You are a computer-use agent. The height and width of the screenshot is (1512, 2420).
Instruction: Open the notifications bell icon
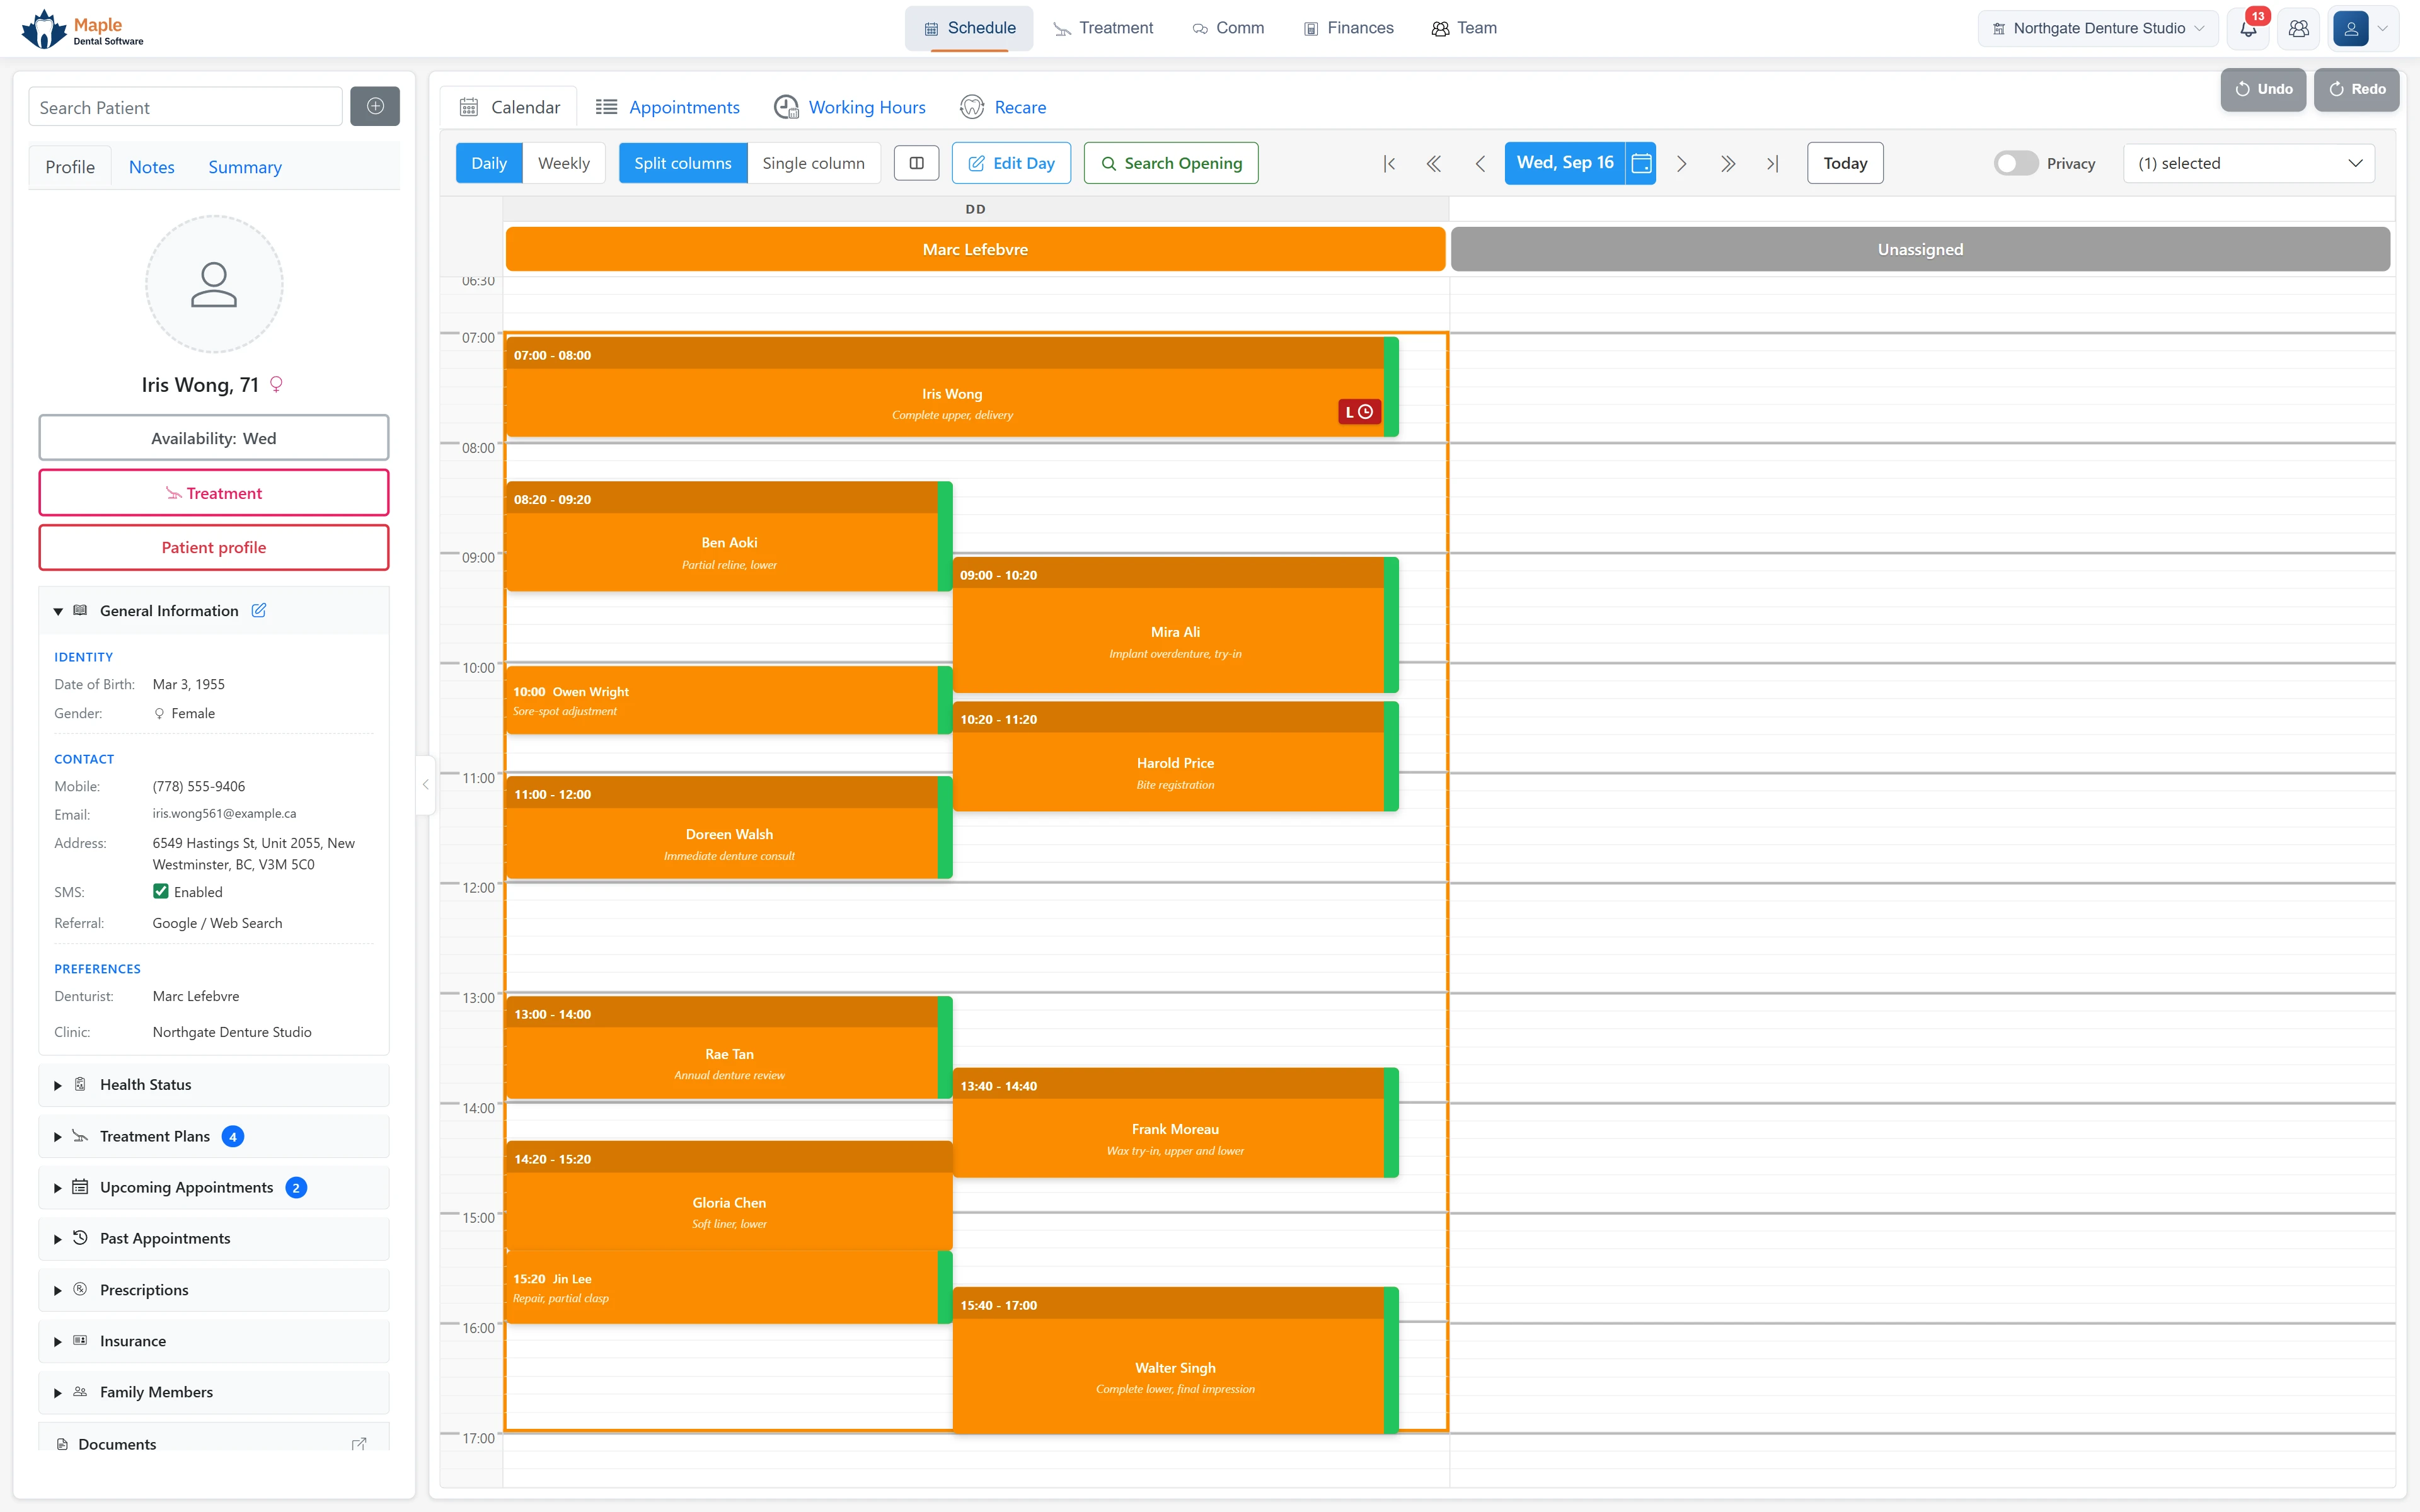2248,29
